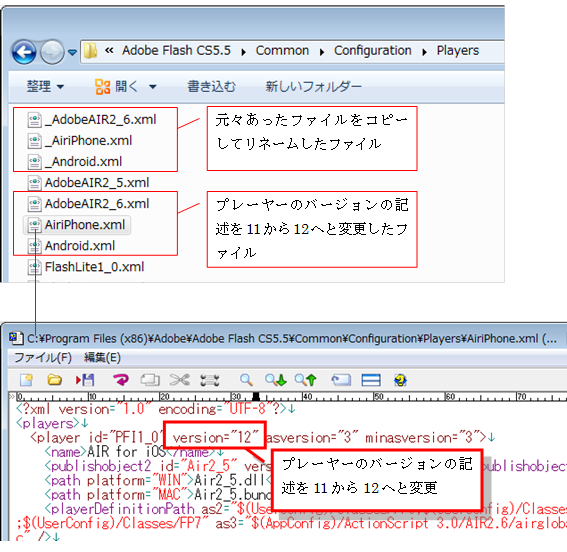
Task: Click the minasversion="3" attribute text
Action: [423, 437]
